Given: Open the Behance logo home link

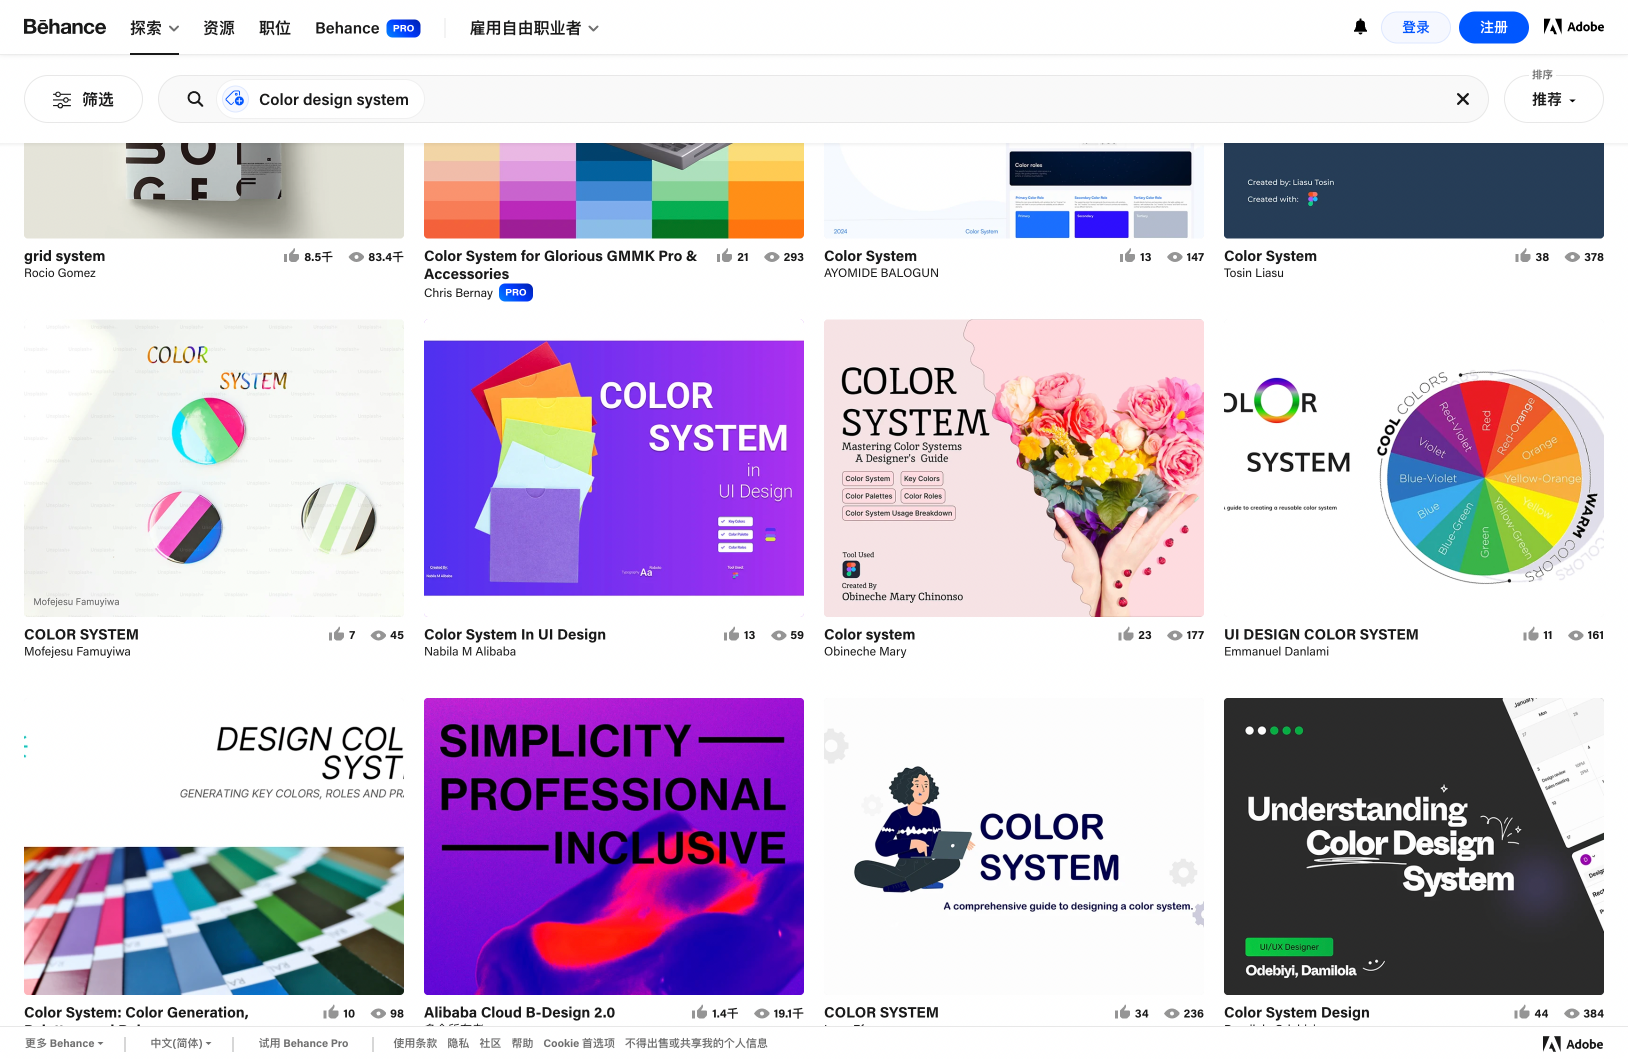Looking at the screenshot, I should (65, 27).
